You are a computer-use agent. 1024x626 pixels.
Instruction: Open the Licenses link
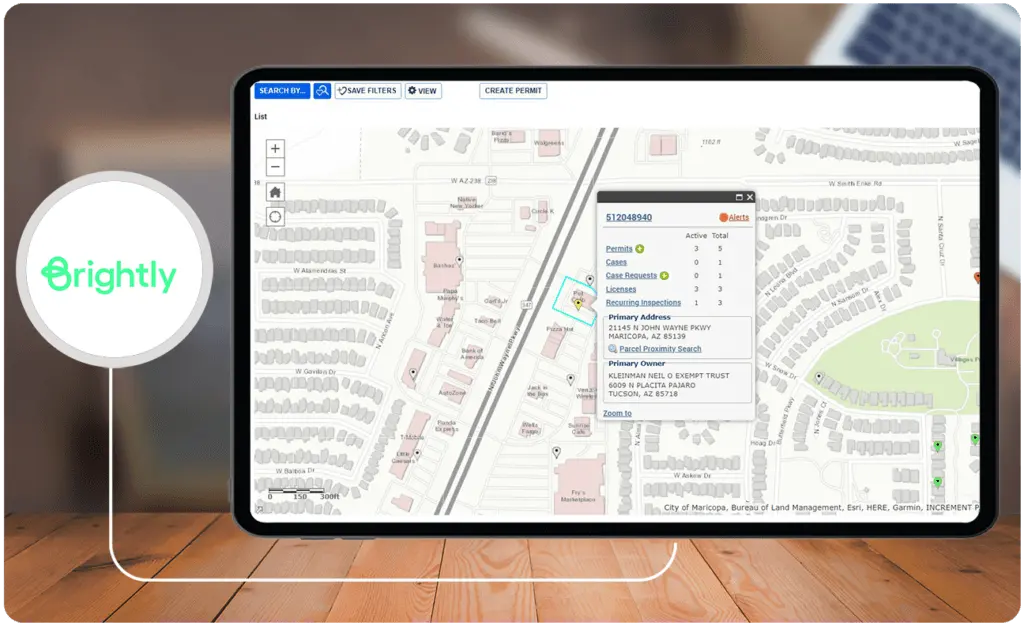coord(620,289)
